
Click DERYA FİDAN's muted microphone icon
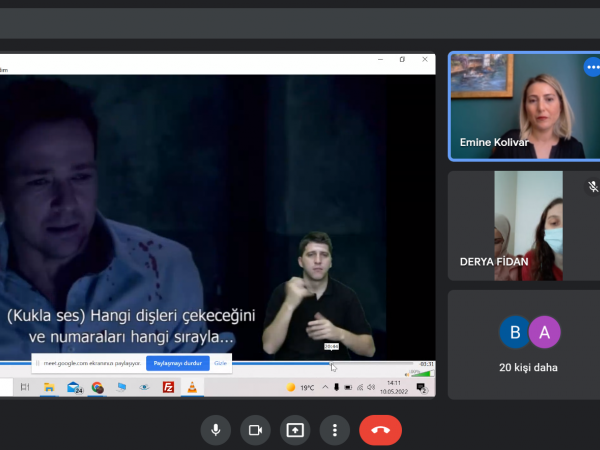[x=593, y=187]
